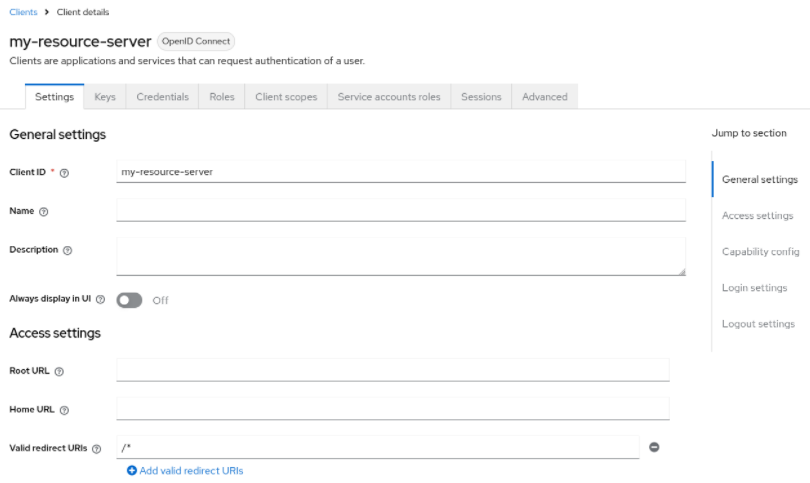Image resolution: width=810 pixels, height=483 pixels.
Task: Go to the Advanced tab
Action: point(544,97)
